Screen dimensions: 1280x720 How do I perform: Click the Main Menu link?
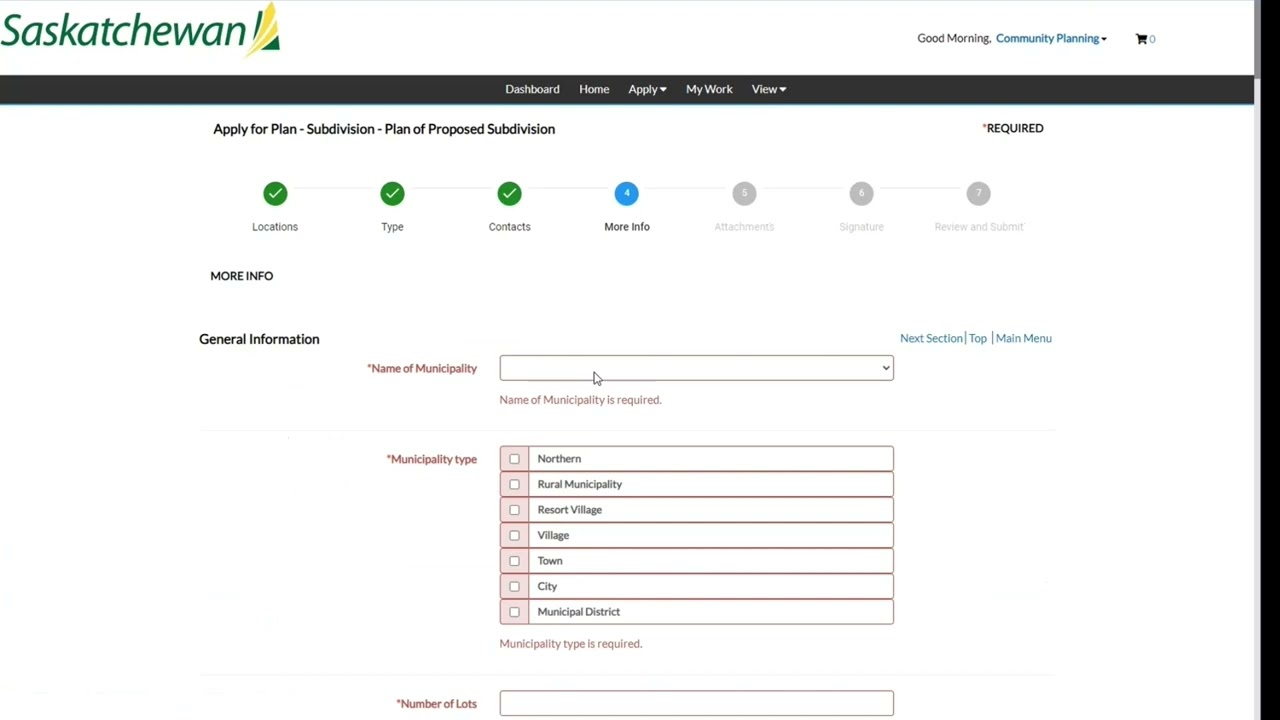(1024, 338)
